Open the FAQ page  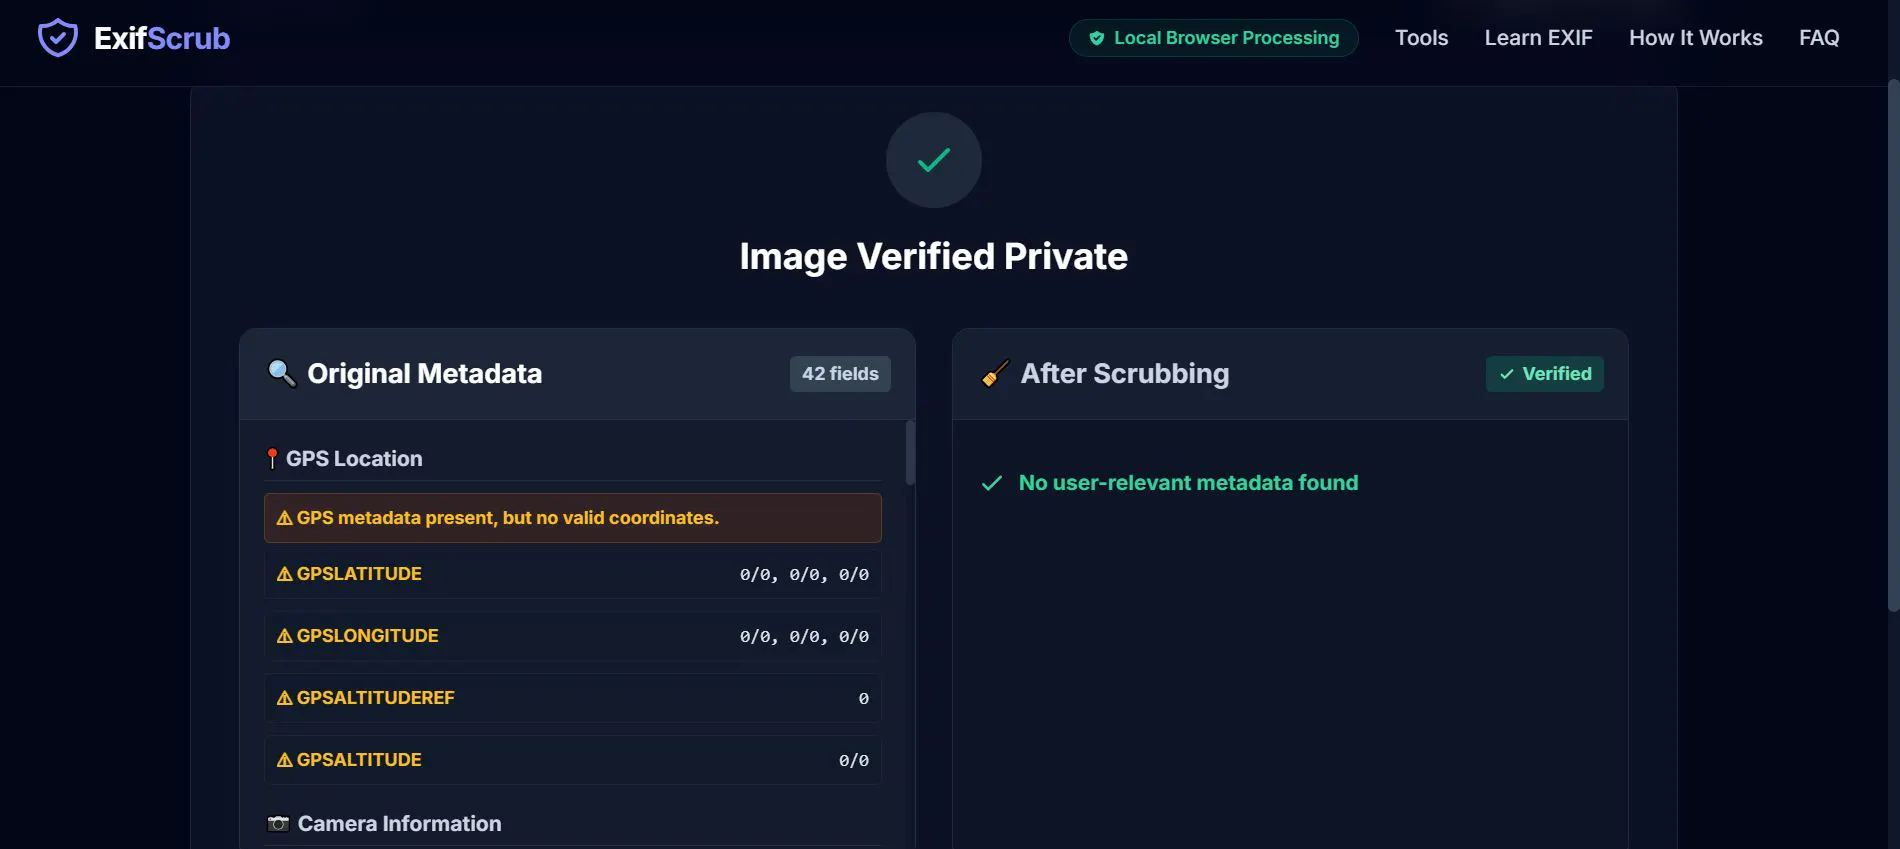point(1819,38)
